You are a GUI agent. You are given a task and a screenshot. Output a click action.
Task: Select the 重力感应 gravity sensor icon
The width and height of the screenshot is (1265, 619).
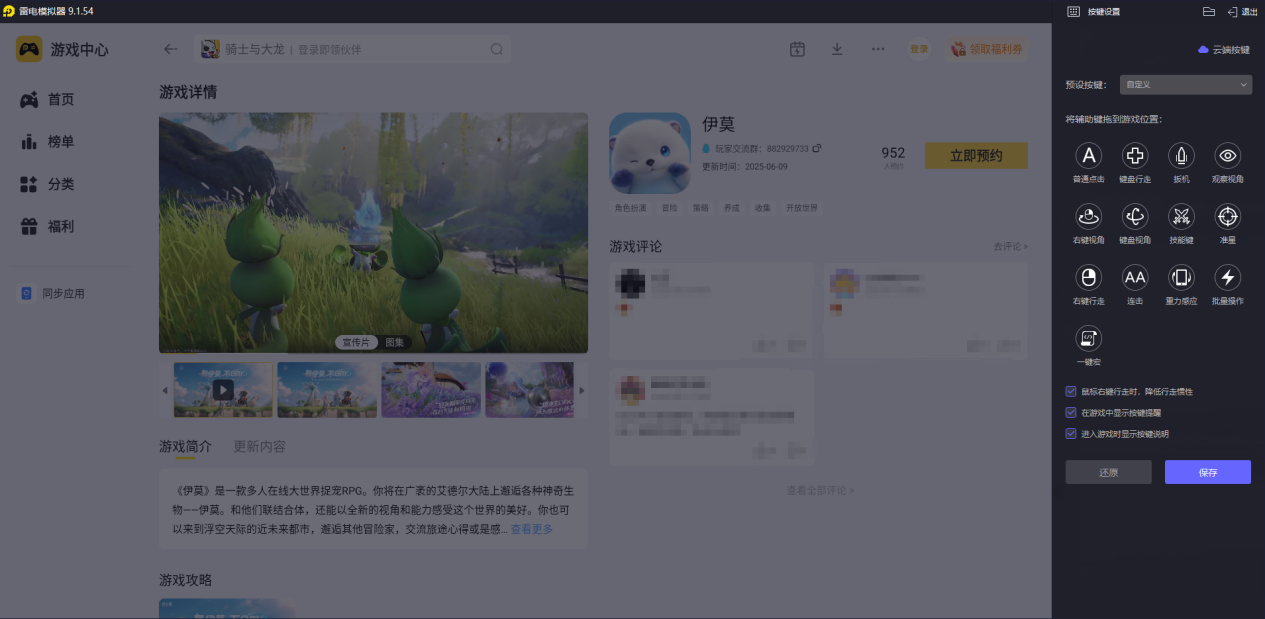pos(1181,278)
